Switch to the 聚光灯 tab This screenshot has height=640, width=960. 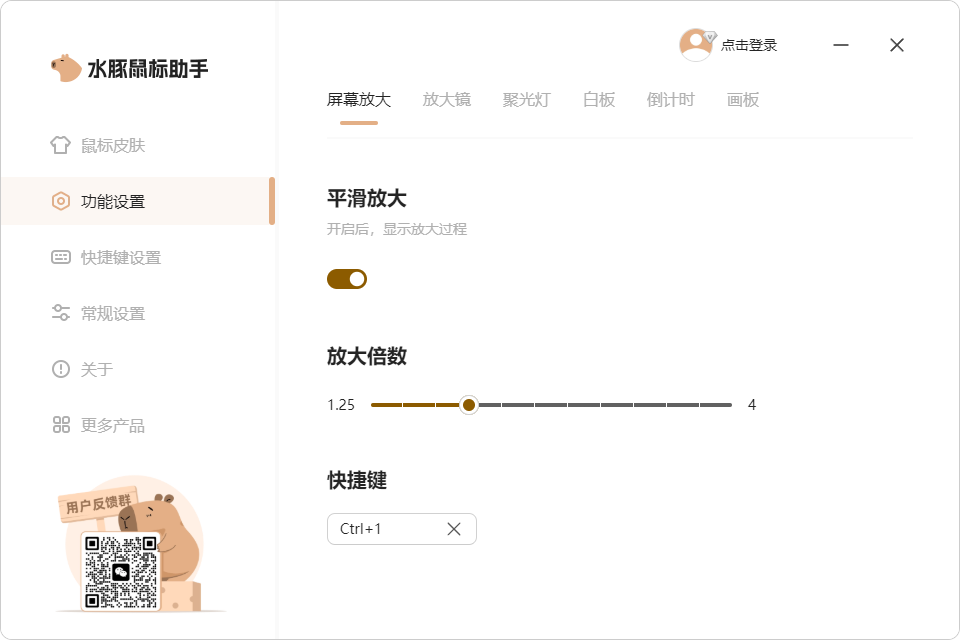point(527,99)
